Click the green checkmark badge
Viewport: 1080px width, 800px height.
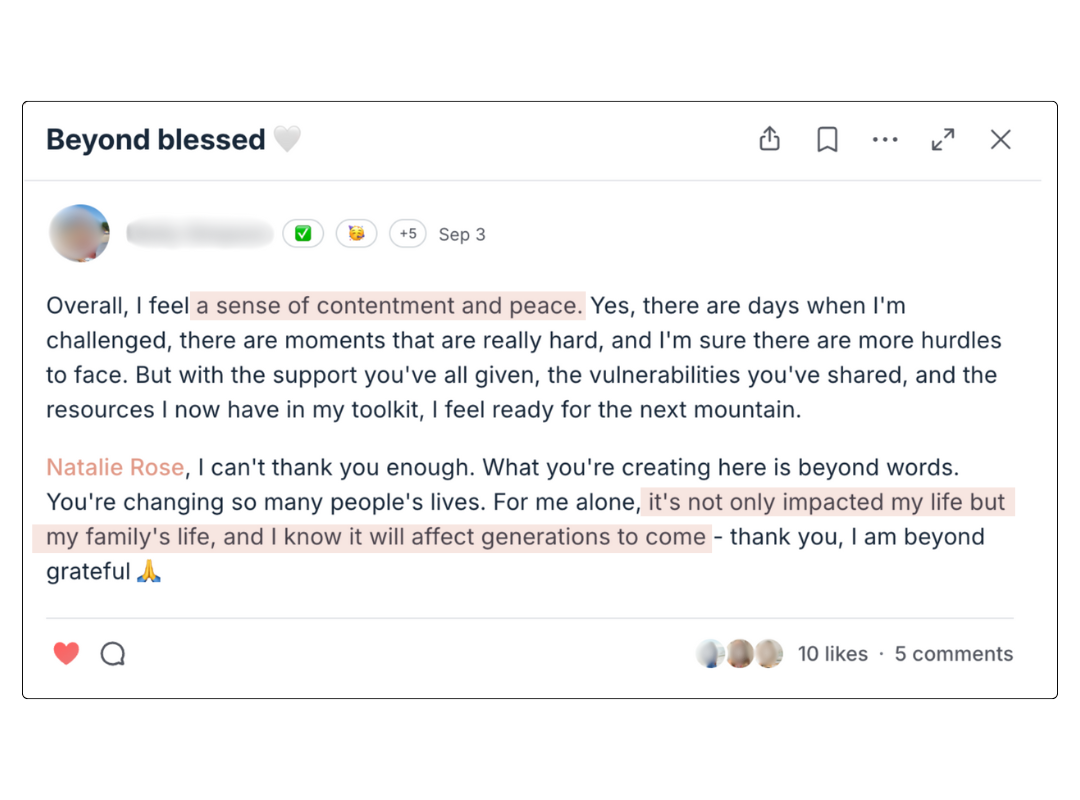303,234
